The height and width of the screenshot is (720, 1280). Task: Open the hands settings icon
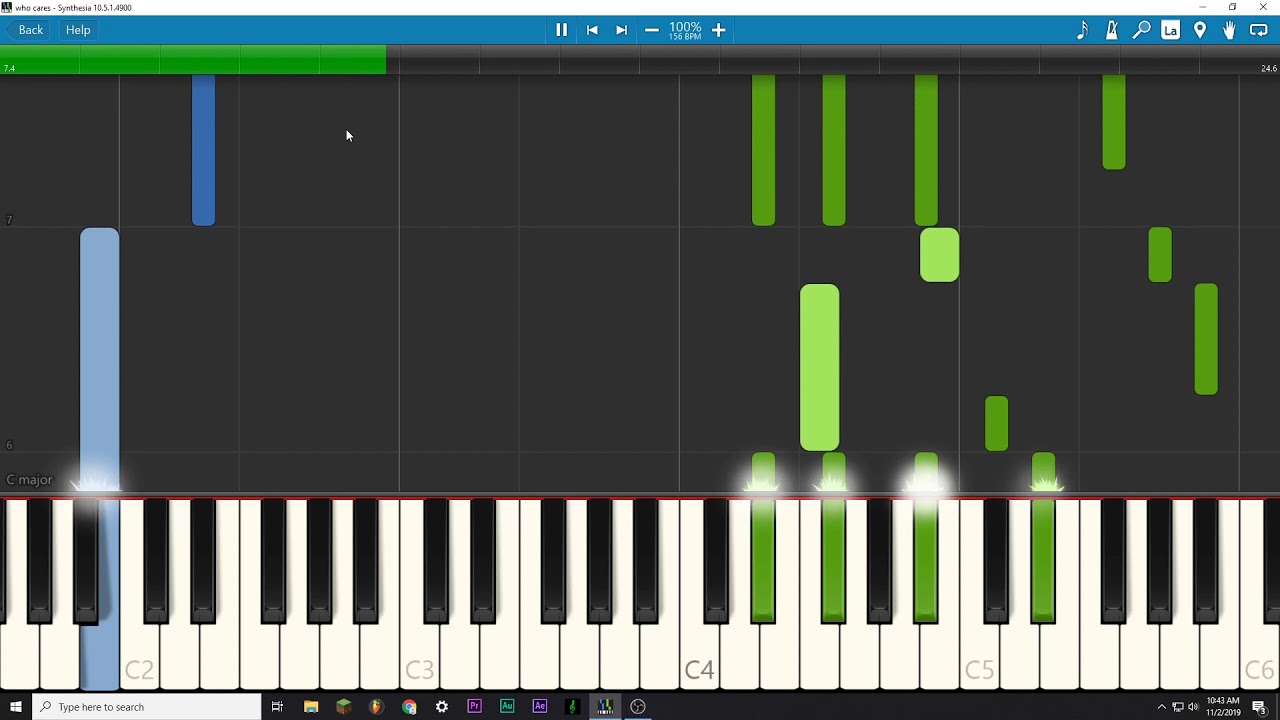[x=1229, y=30]
